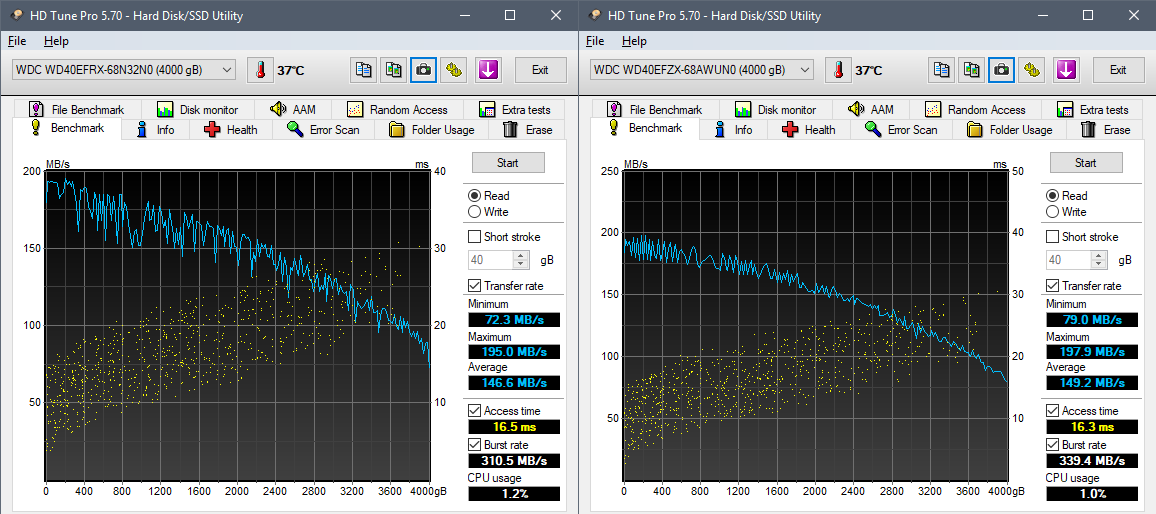The width and height of the screenshot is (1156, 514).
Task: Open AAM tab in left window
Action: pyautogui.click(x=293, y=109)
